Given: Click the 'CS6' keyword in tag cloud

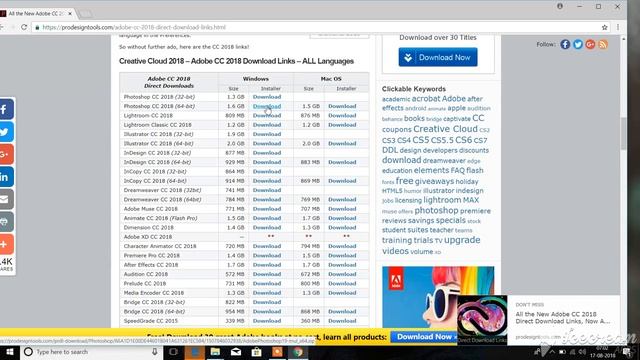Looking at the screenshot, I should (463, 140).
